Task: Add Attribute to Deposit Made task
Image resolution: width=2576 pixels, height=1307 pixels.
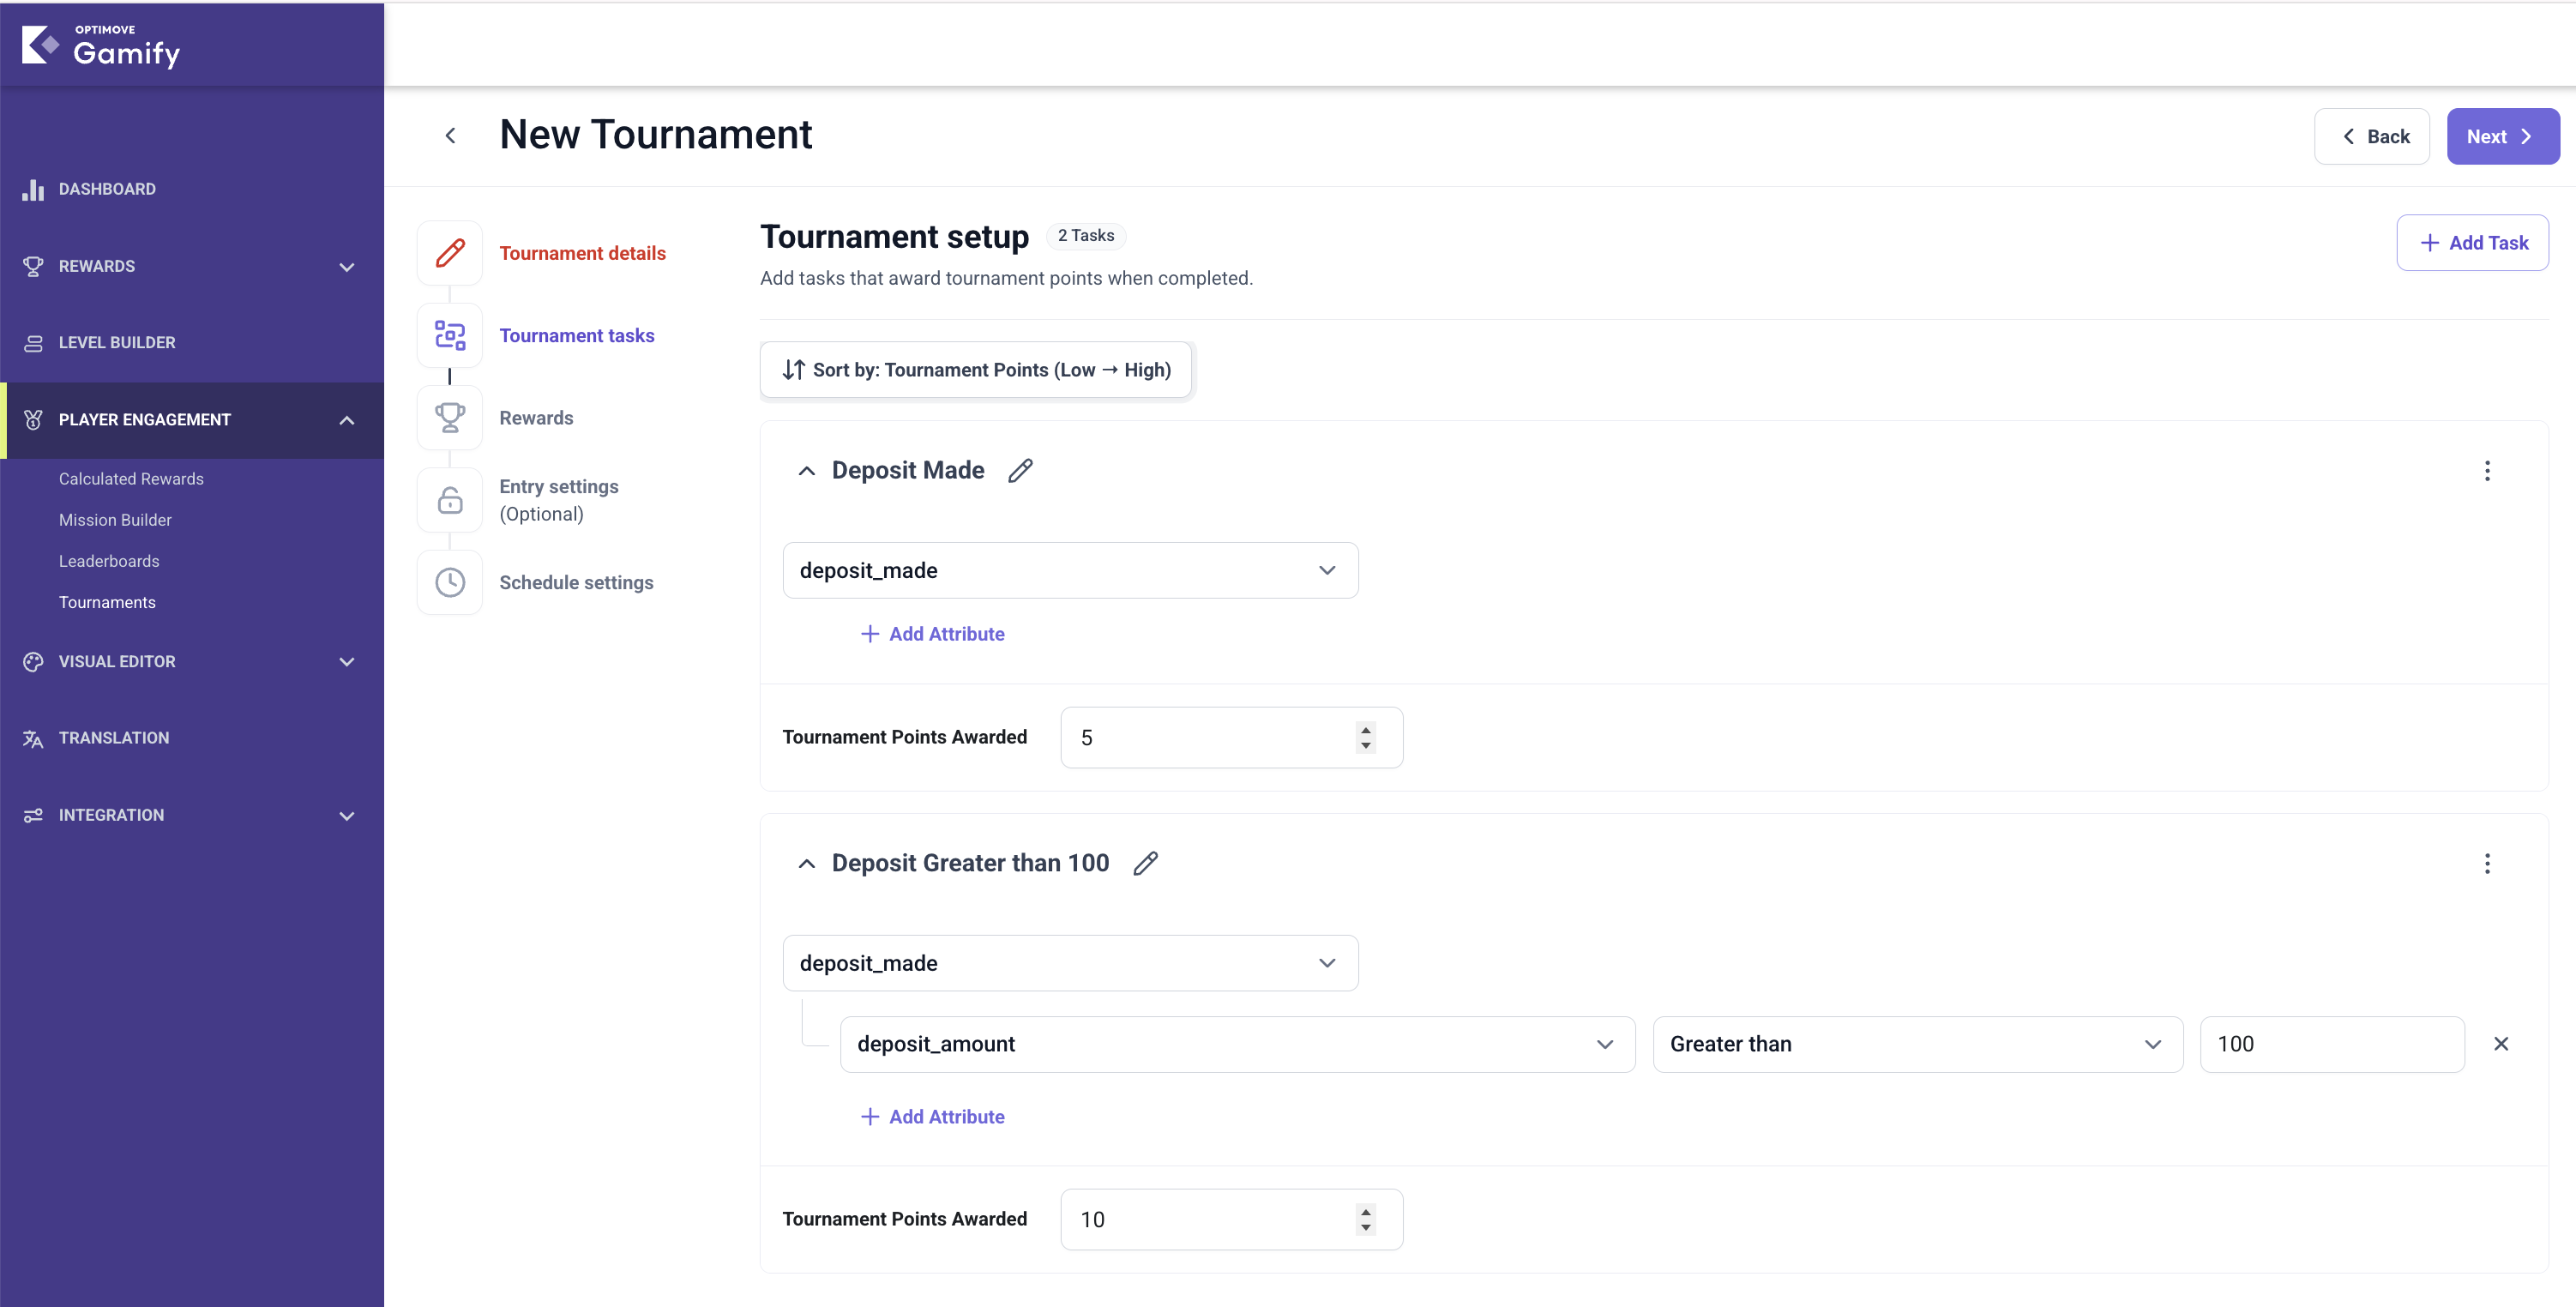Action: tap(932, 634)
